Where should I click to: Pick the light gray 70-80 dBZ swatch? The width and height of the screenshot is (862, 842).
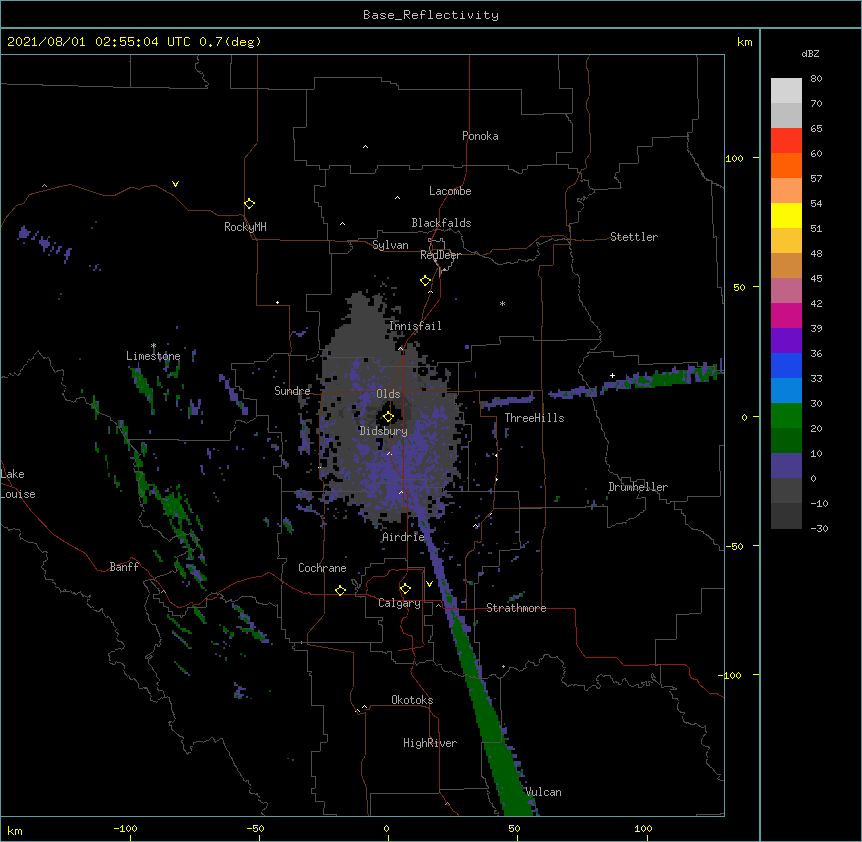pyautogui.click(x=786, y=91)
